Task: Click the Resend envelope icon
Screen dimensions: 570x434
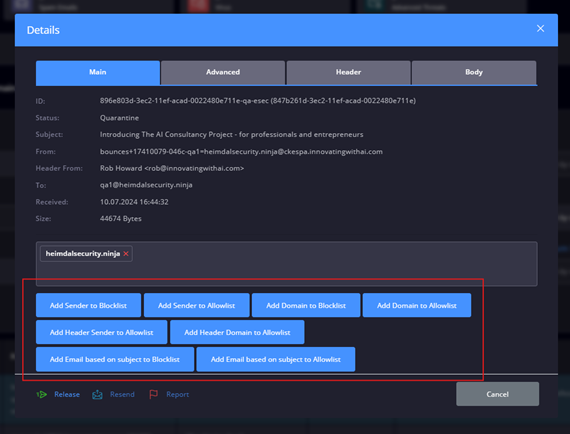Action: tap(97, 394)
